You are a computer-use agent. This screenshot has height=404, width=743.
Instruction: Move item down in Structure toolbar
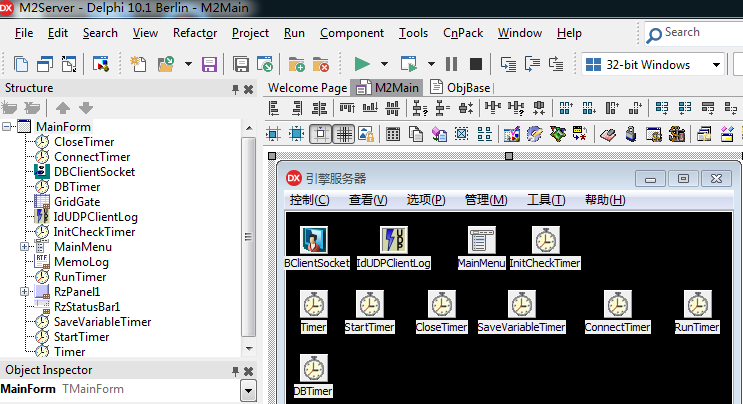(x=86, y=108)
